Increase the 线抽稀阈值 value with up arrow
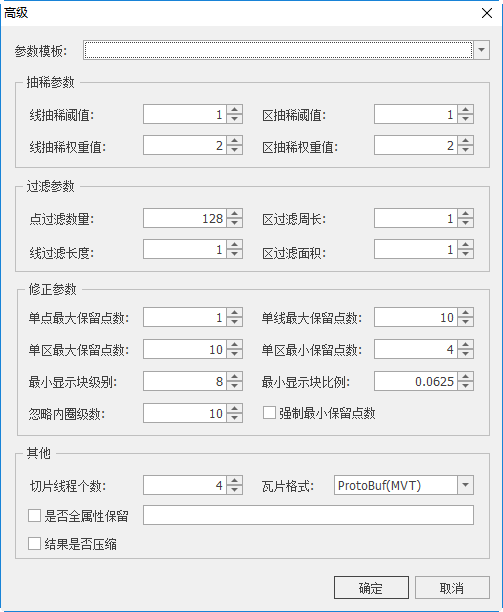Screen dimensions: 503x612 [x=235, y=109]
